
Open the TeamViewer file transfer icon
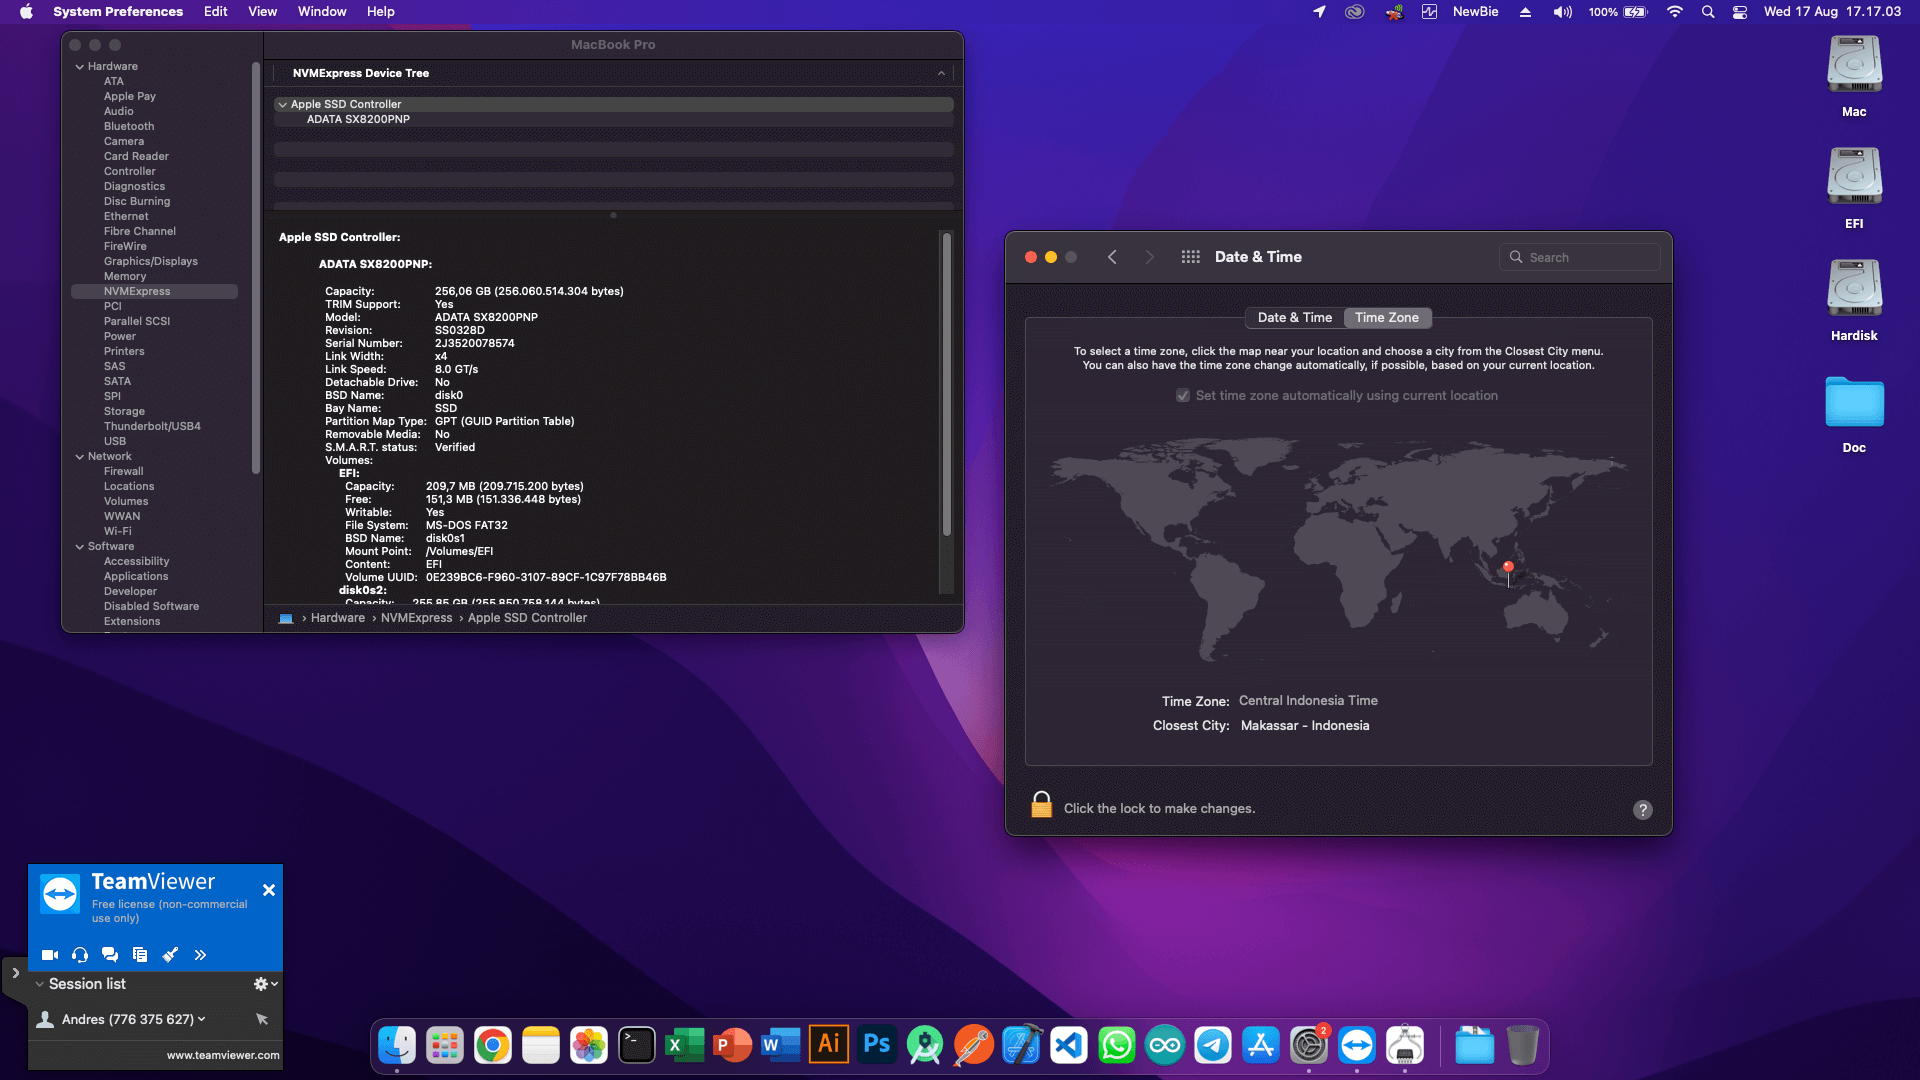tap(140, 955)
